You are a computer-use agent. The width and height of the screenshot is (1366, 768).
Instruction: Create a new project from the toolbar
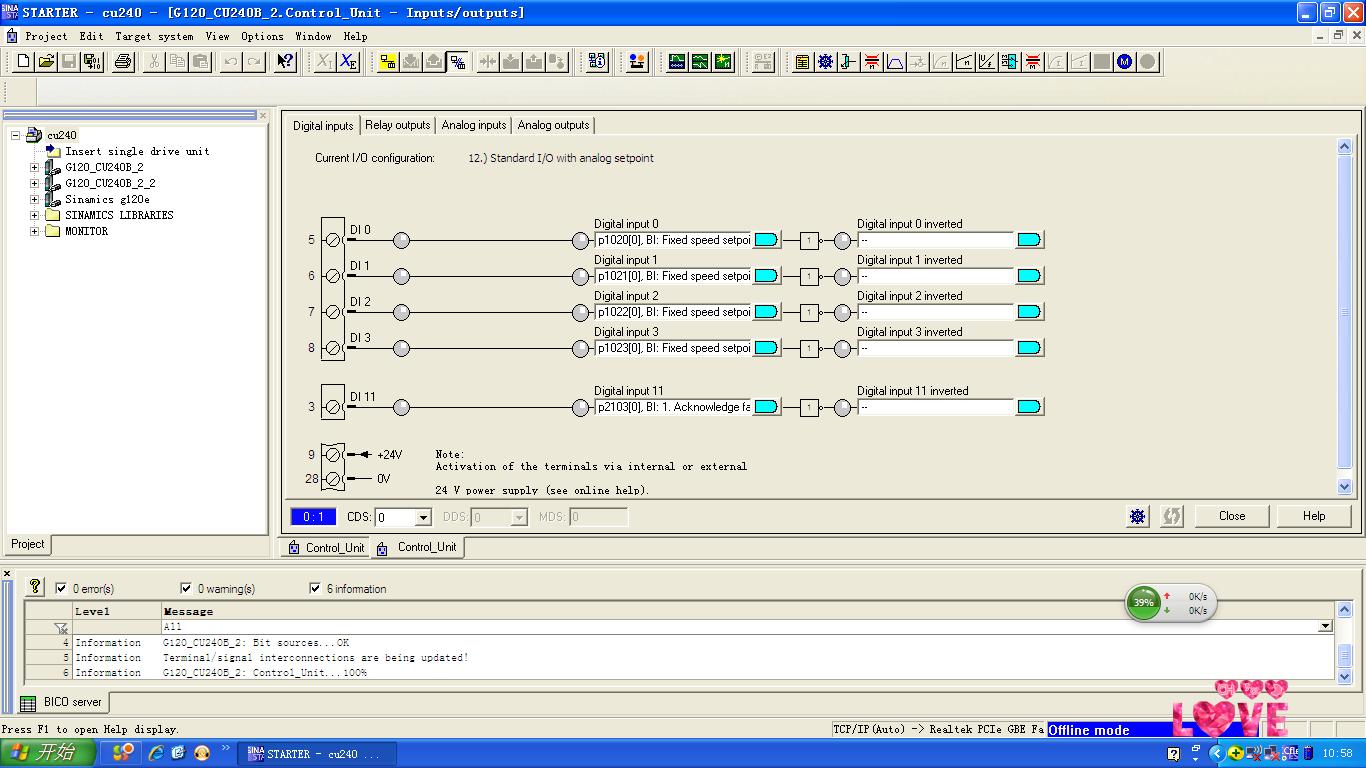coord(24,62)
